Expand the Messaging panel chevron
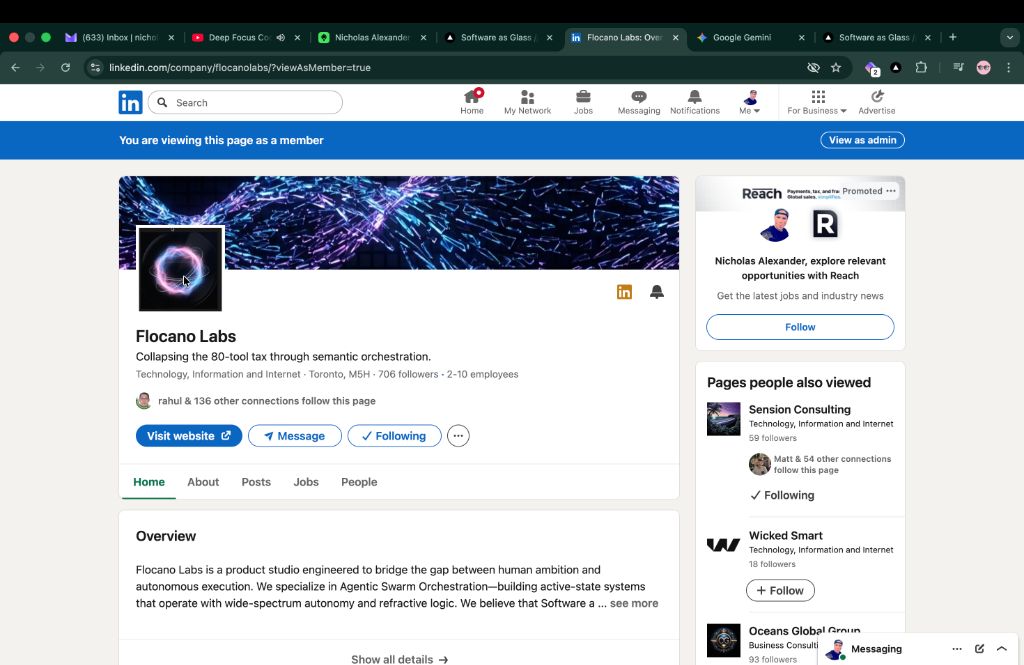 [1001, 649]
